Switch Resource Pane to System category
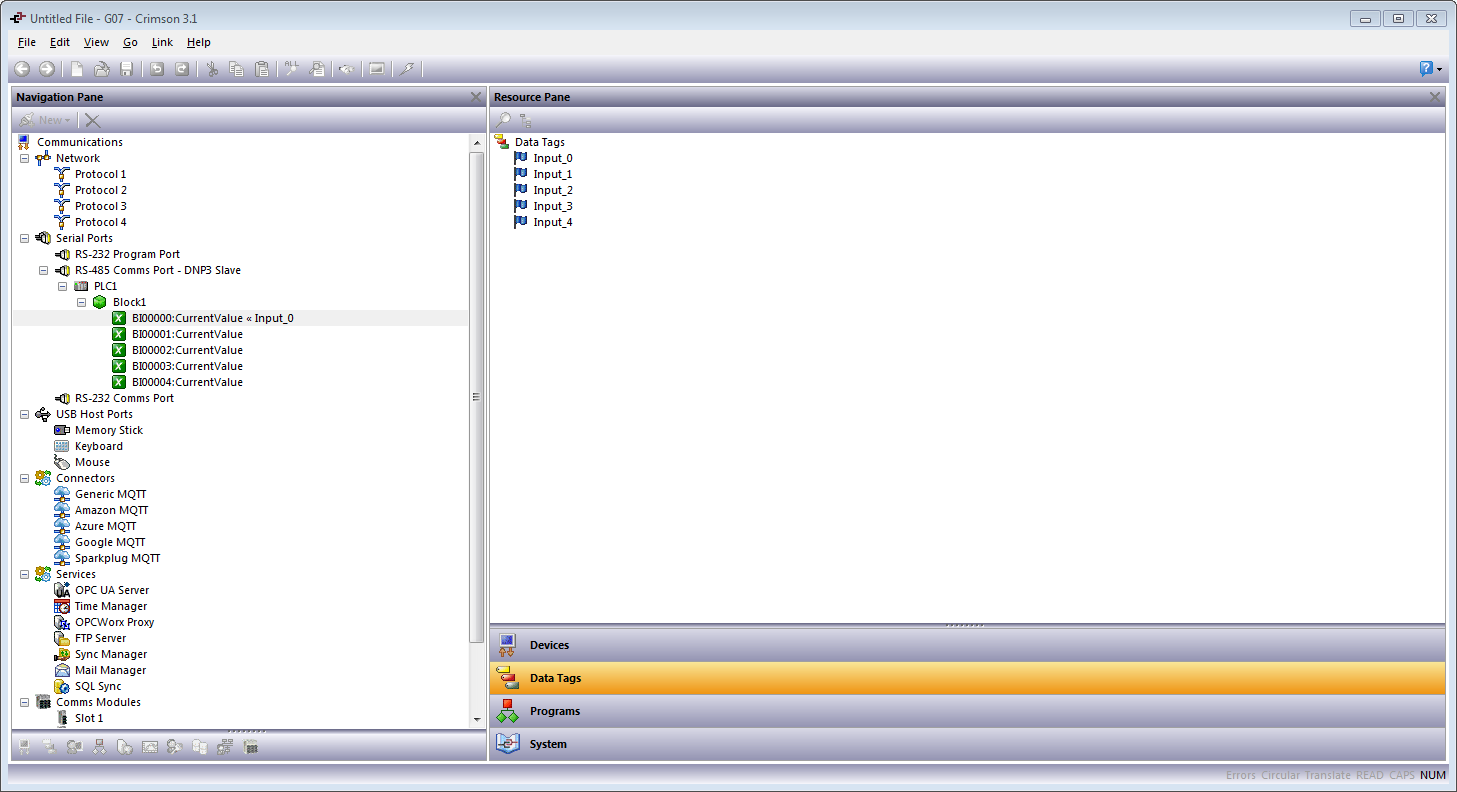 pyautogui.click(x=967, y=744)
